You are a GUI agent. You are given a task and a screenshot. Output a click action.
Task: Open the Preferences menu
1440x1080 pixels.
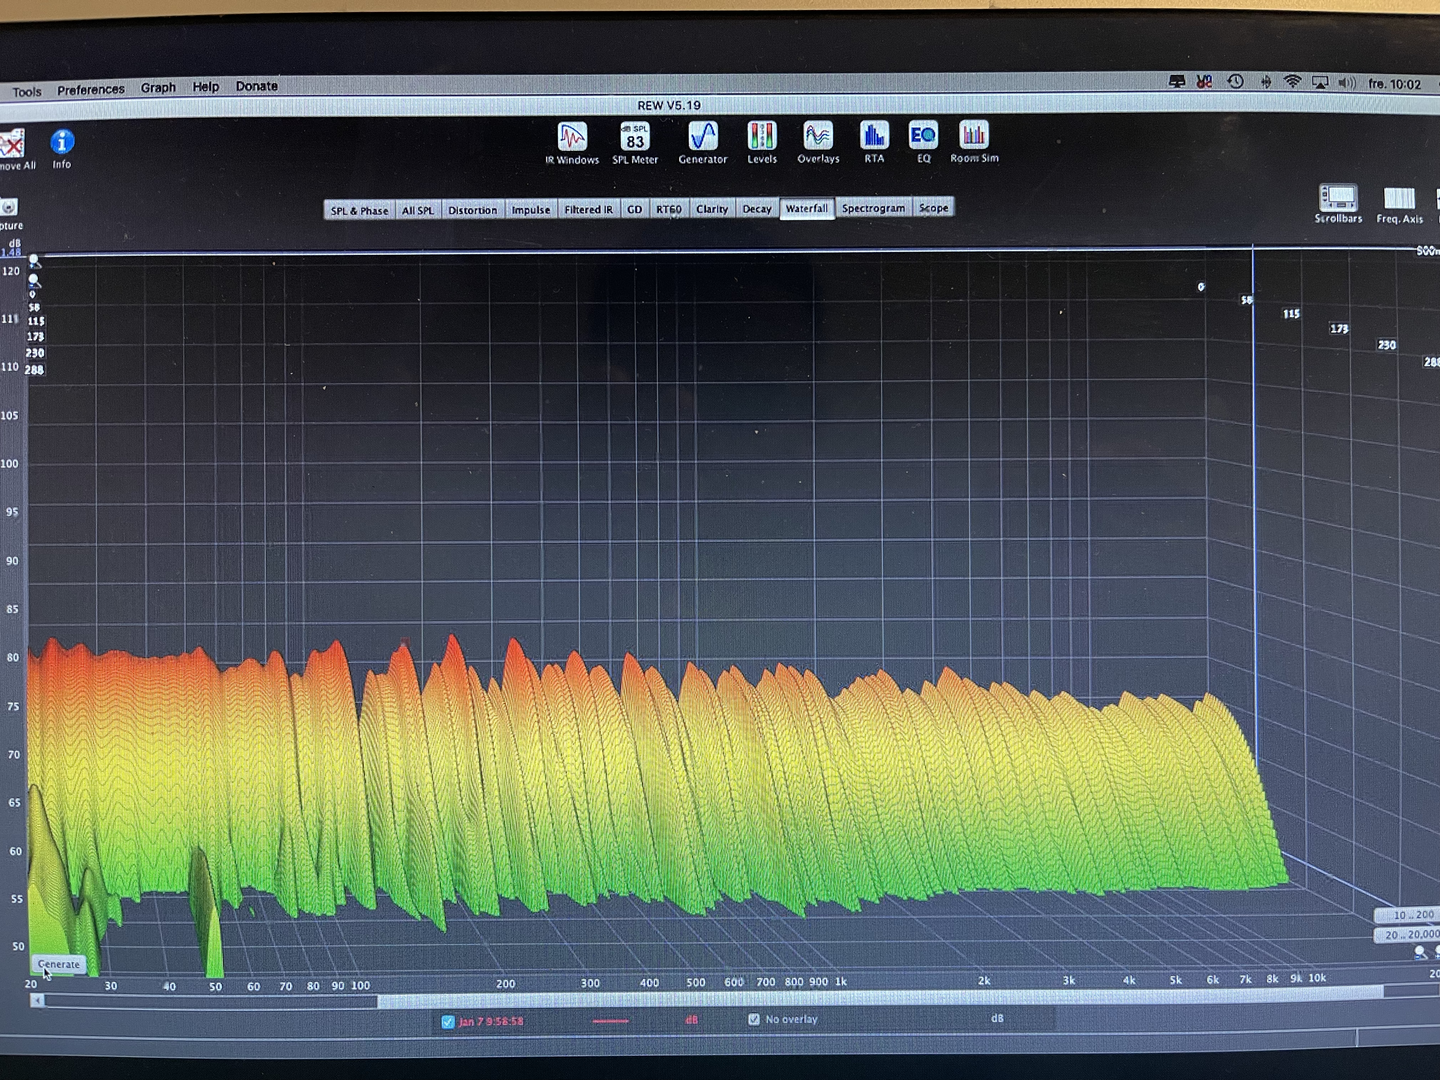click(x=91, y=90)
